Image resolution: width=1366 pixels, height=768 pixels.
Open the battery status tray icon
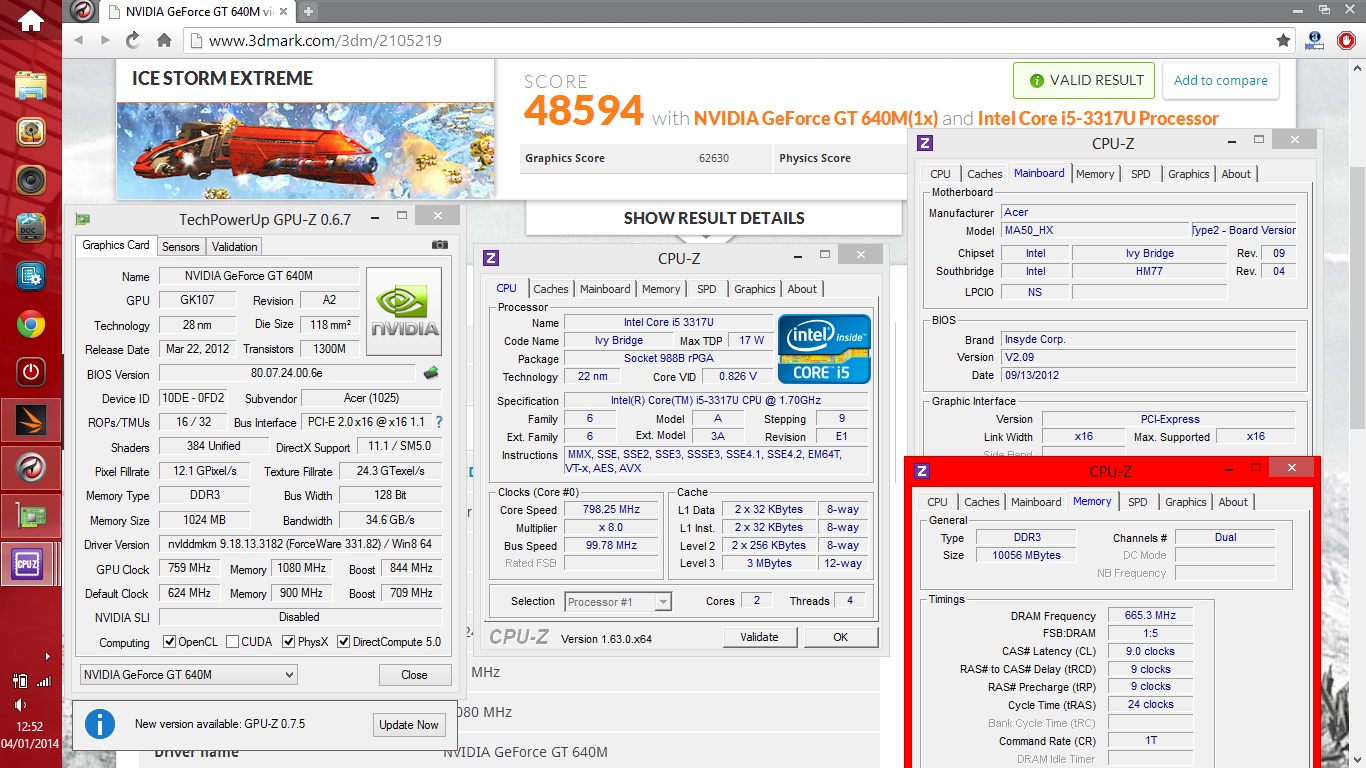(20, 681)
